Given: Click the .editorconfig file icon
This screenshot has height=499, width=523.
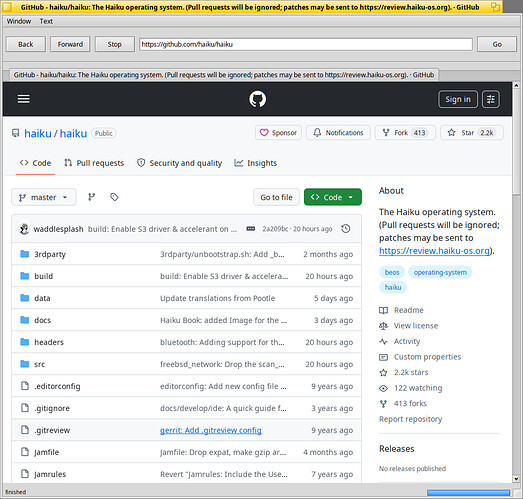Looking at the screenshot, I should pos(25,386).
